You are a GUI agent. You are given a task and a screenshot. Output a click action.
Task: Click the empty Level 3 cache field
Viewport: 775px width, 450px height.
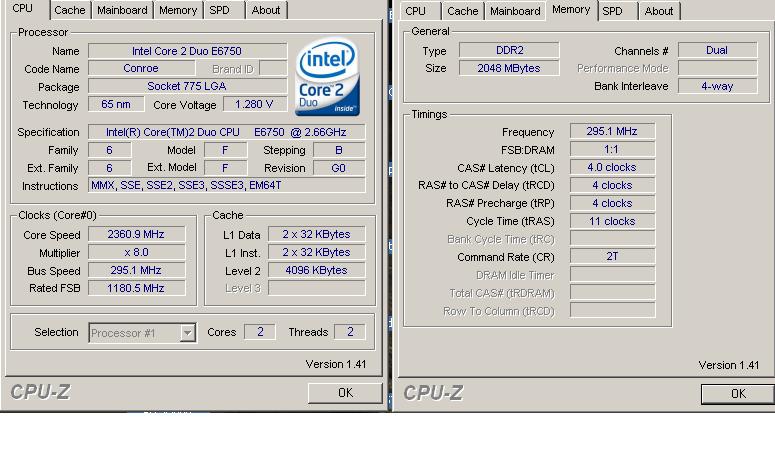[x=316, y=288]
